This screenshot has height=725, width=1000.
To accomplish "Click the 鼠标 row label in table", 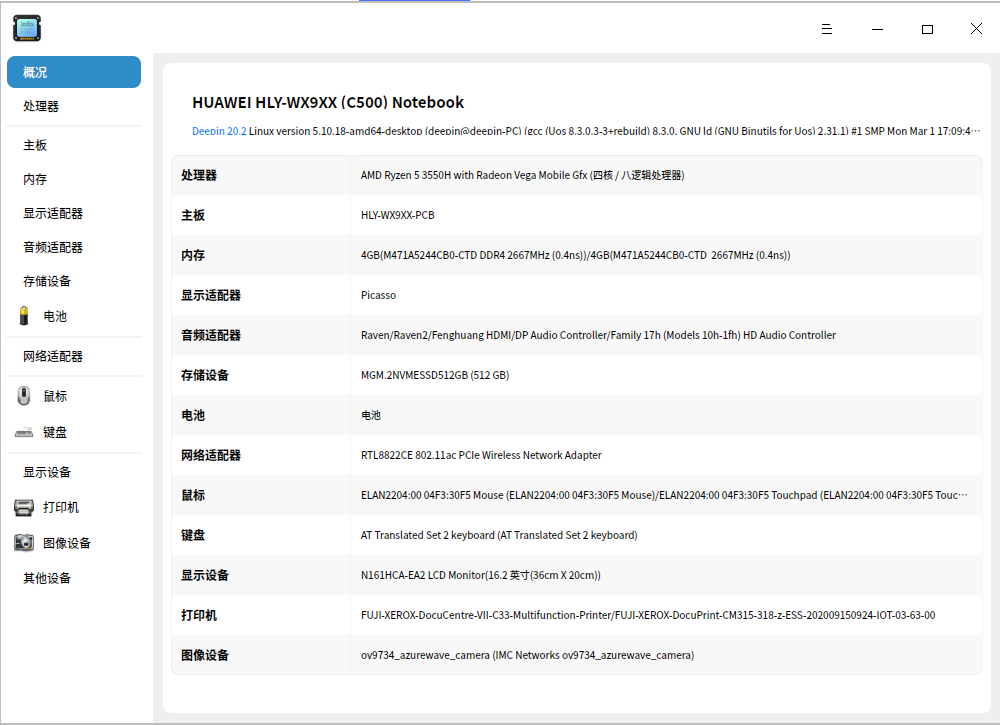I will pyautogui.click(x=193, y=495).
